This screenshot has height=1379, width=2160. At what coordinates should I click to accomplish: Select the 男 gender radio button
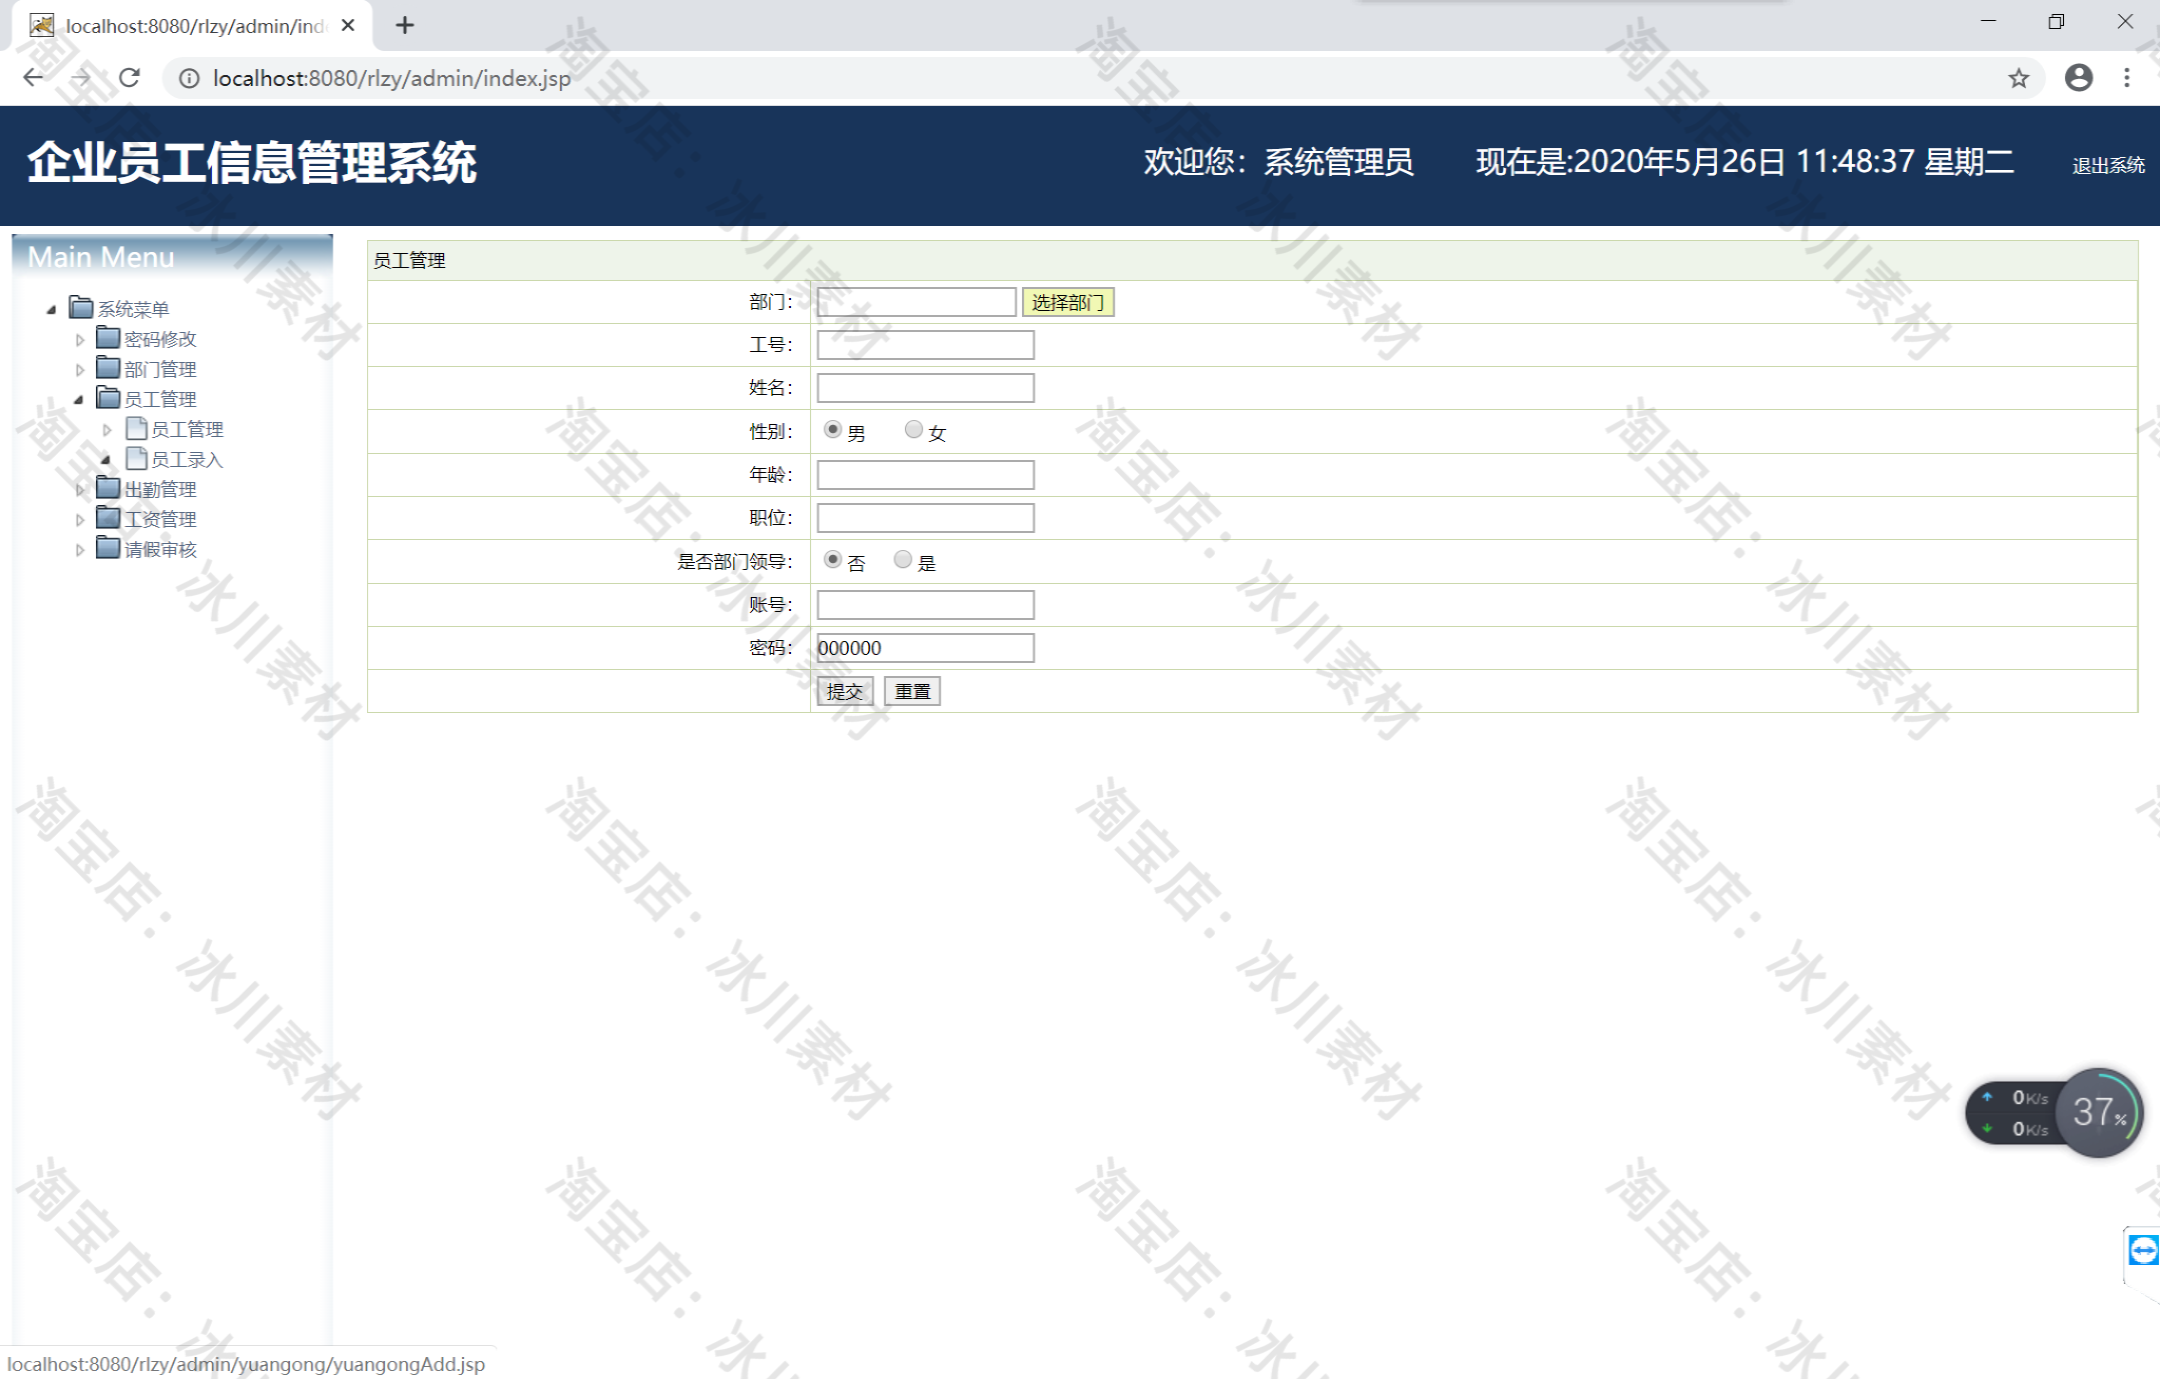832,429
